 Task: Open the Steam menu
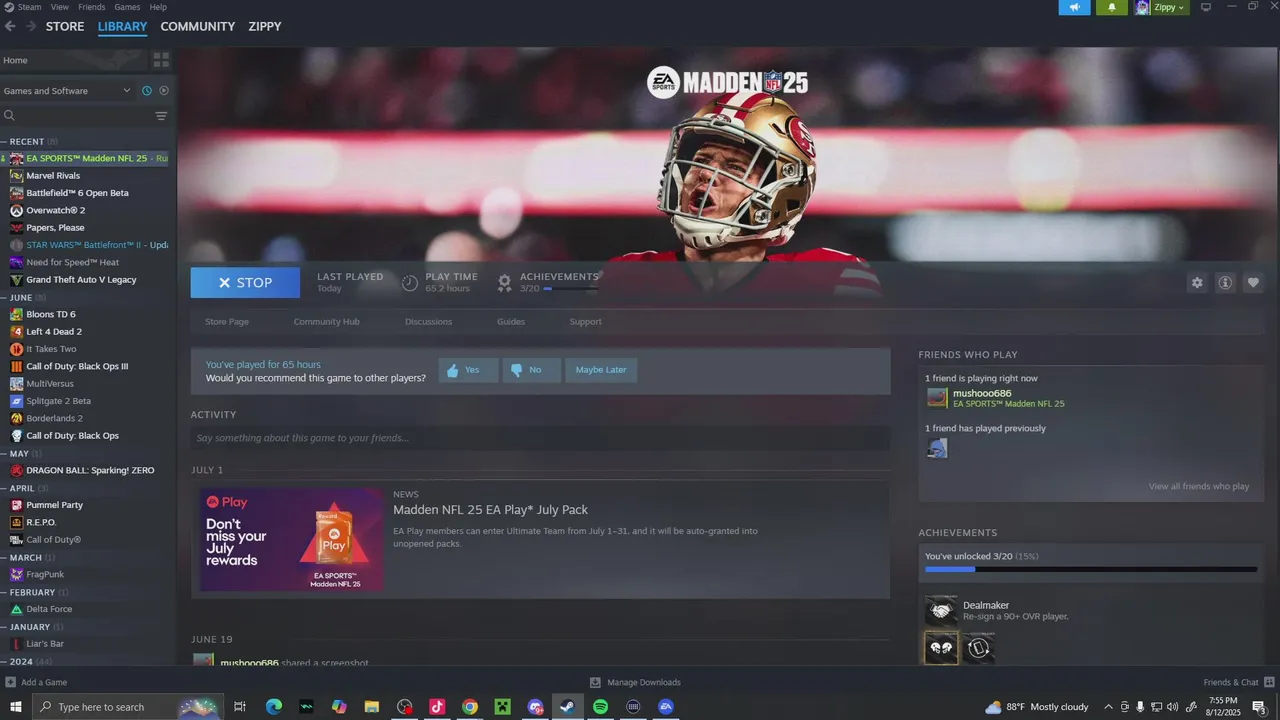click(x=29, y=7)
